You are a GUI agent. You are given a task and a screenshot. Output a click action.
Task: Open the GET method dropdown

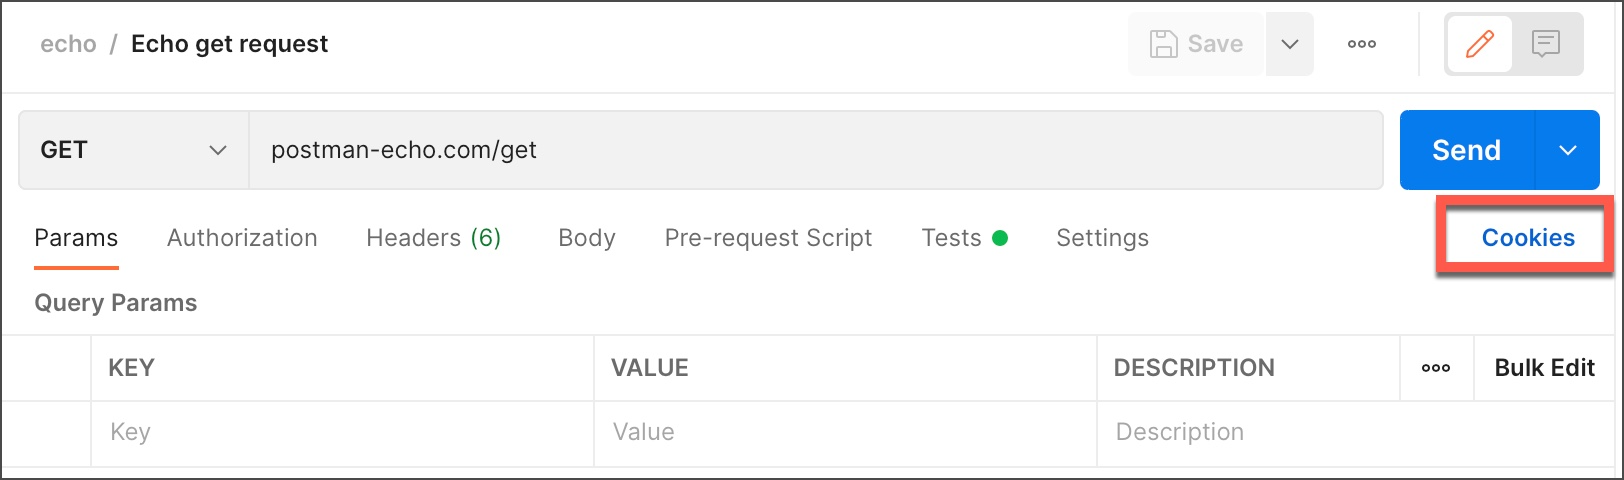[133, 150]
